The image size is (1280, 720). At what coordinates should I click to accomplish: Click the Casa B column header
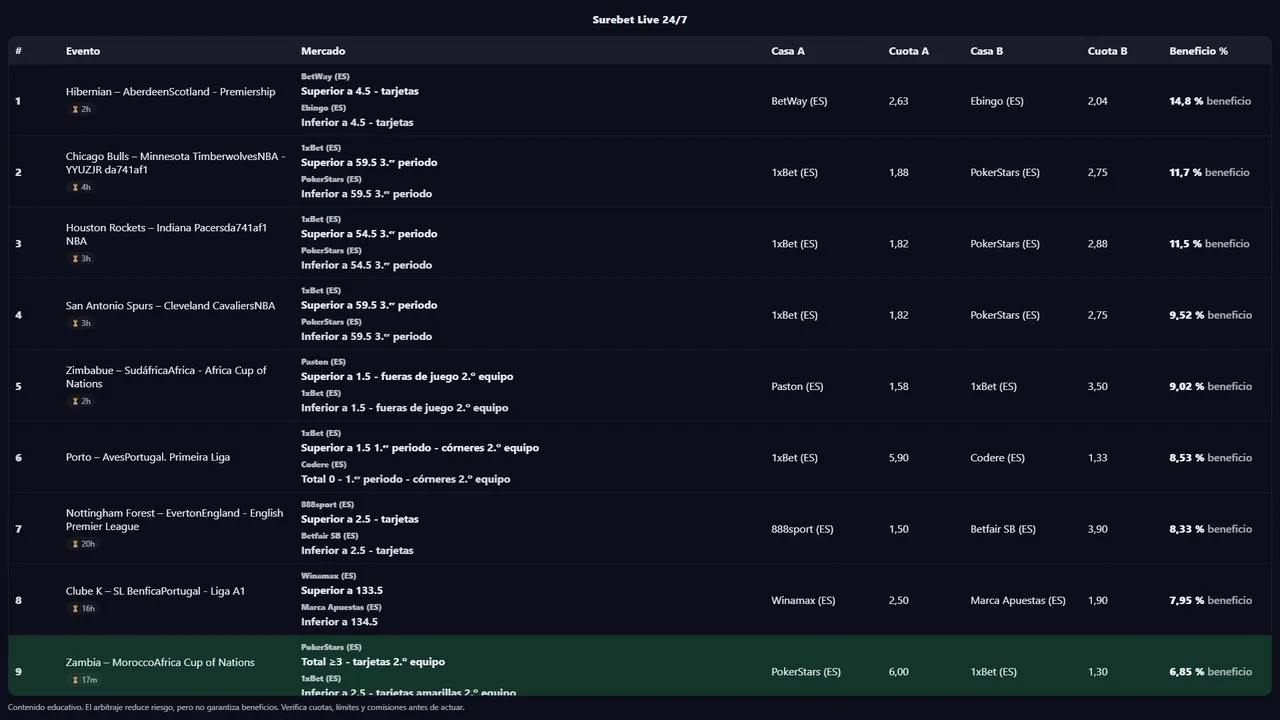point(986,51)
